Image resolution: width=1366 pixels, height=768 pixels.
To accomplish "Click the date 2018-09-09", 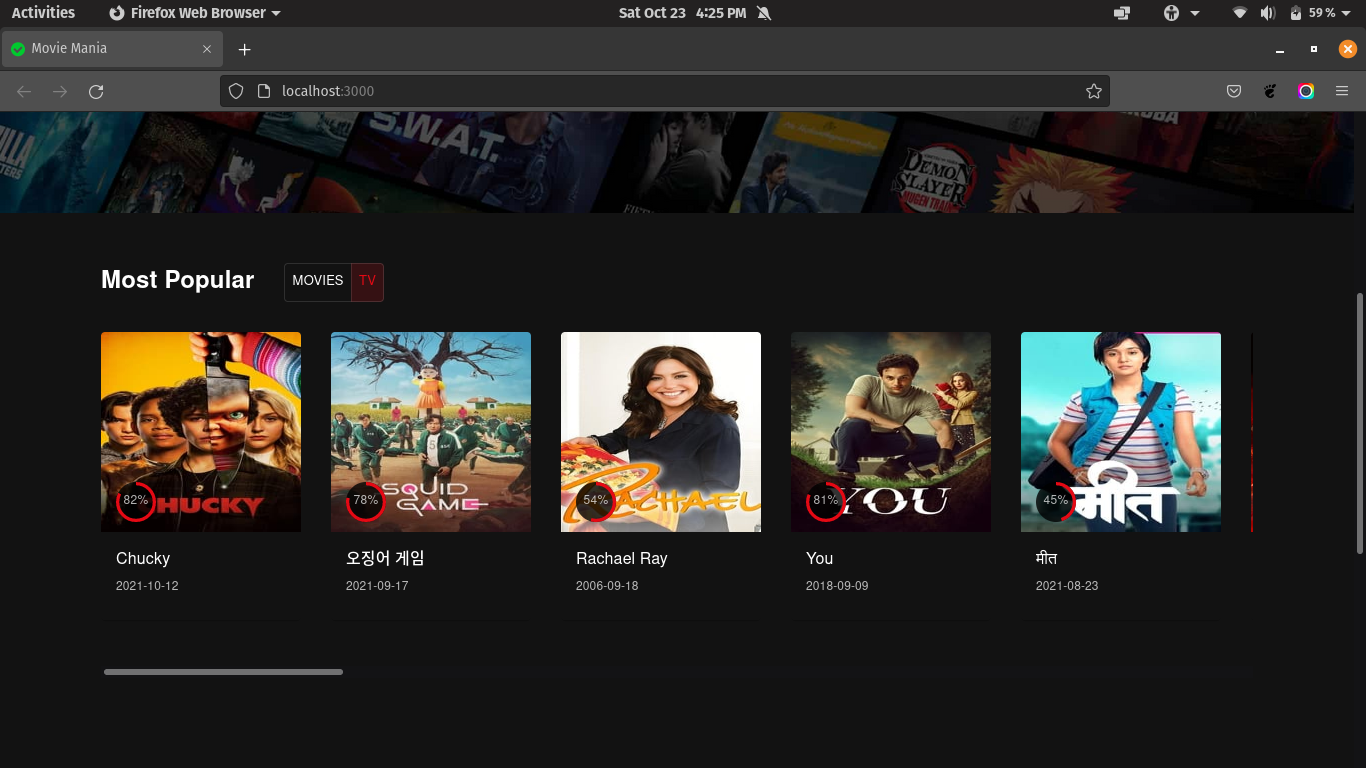I will pyautogui.click(x=837, y=586).
